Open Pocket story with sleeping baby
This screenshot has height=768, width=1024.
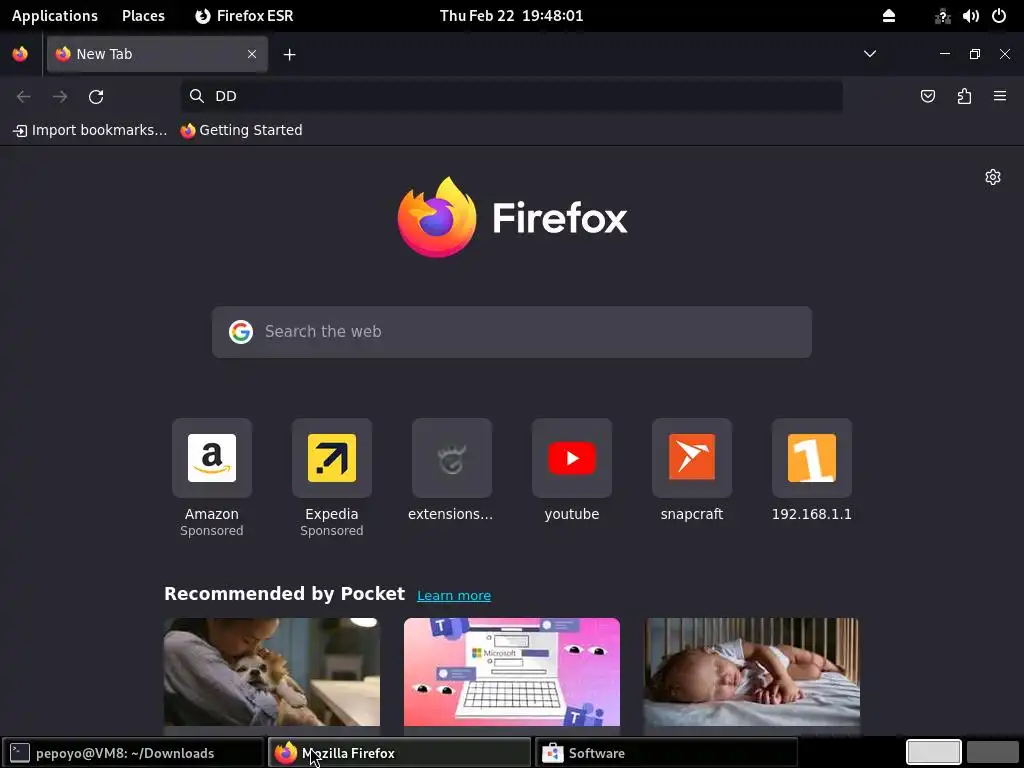(x=752, y=672)
